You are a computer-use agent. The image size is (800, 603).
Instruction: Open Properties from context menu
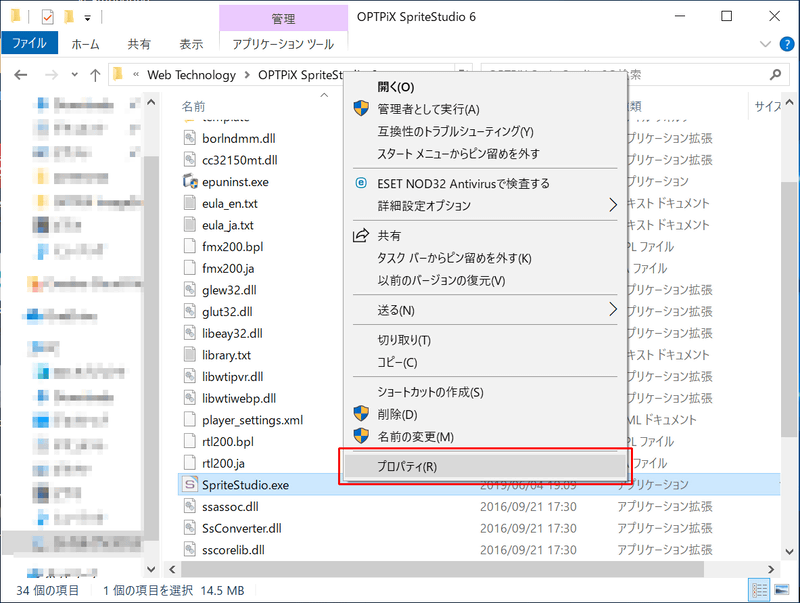[485, 466]
